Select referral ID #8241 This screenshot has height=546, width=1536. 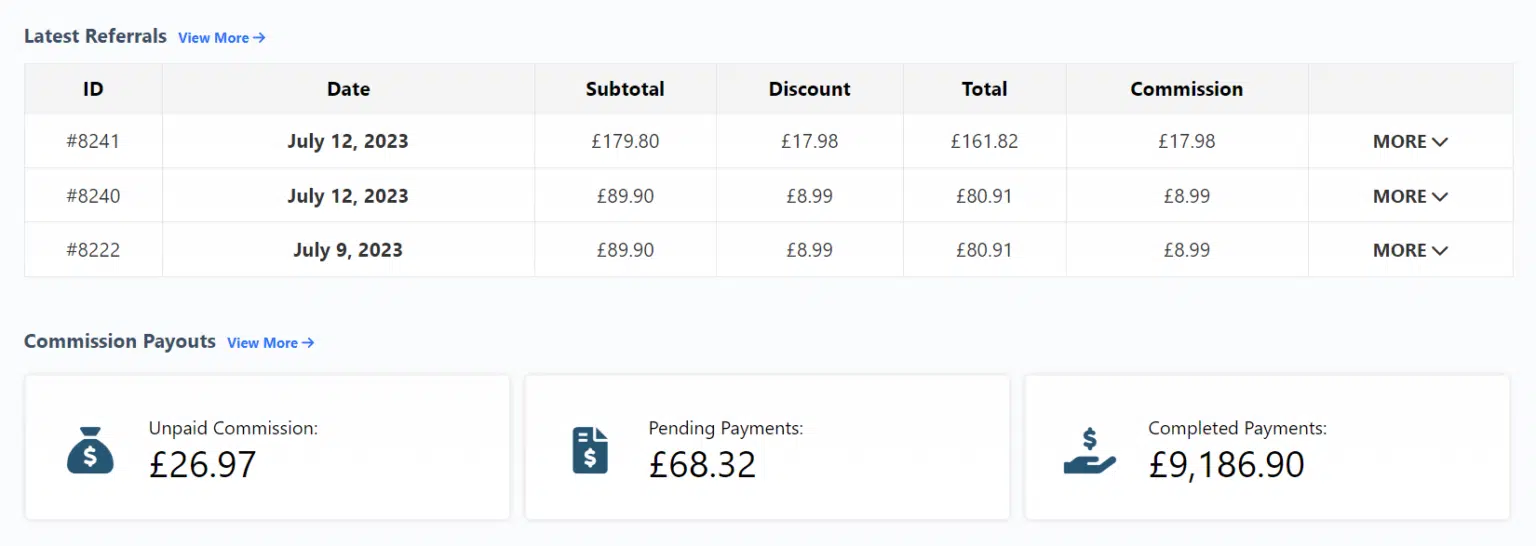click(x=93, y=142)
